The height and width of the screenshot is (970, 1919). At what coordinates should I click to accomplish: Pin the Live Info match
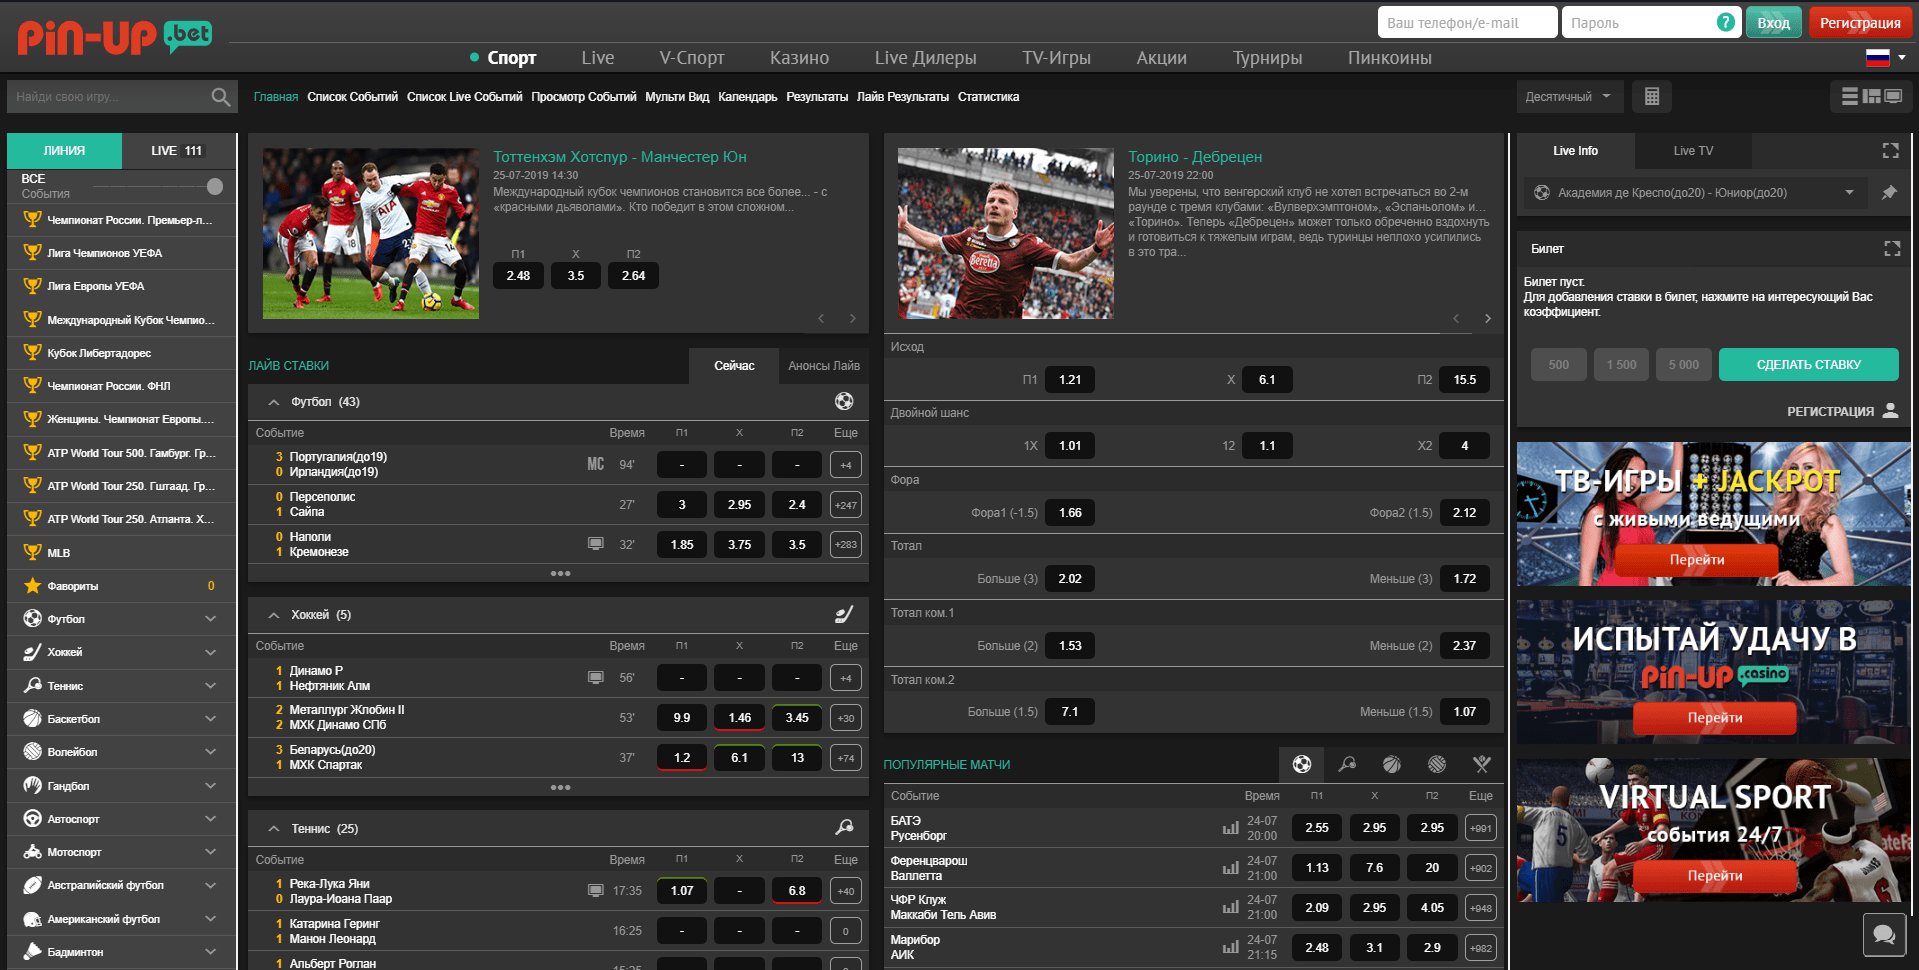pos(1889,192)
